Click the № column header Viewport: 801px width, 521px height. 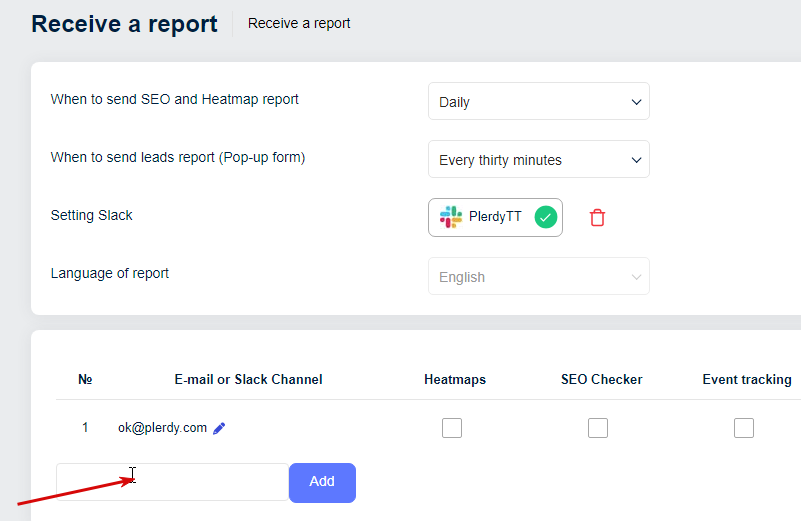[85, 379]
